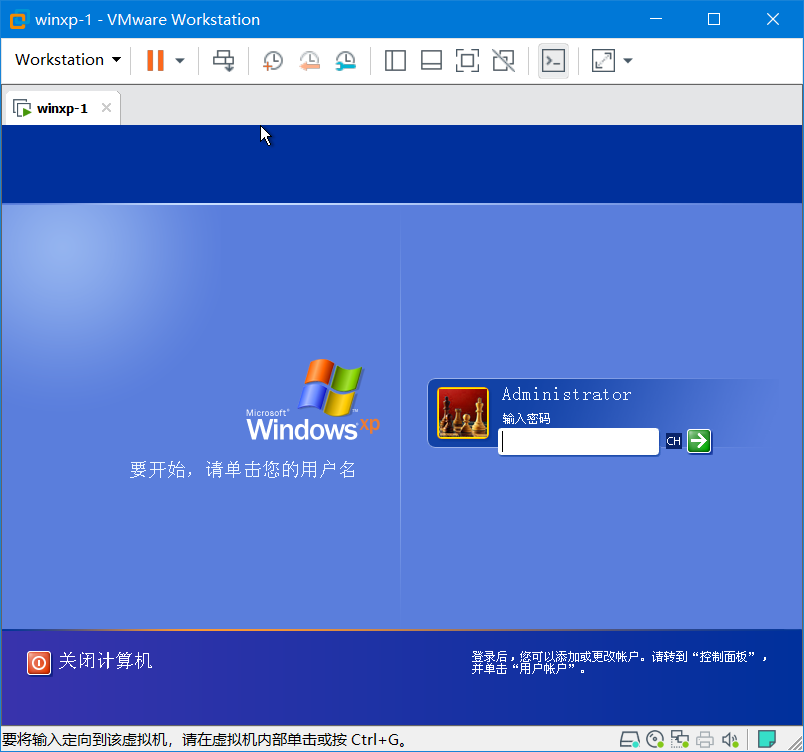The image size is (804, 752).
Task: Click the VMware Workstation title bar logo
Action: coord(18,20)
